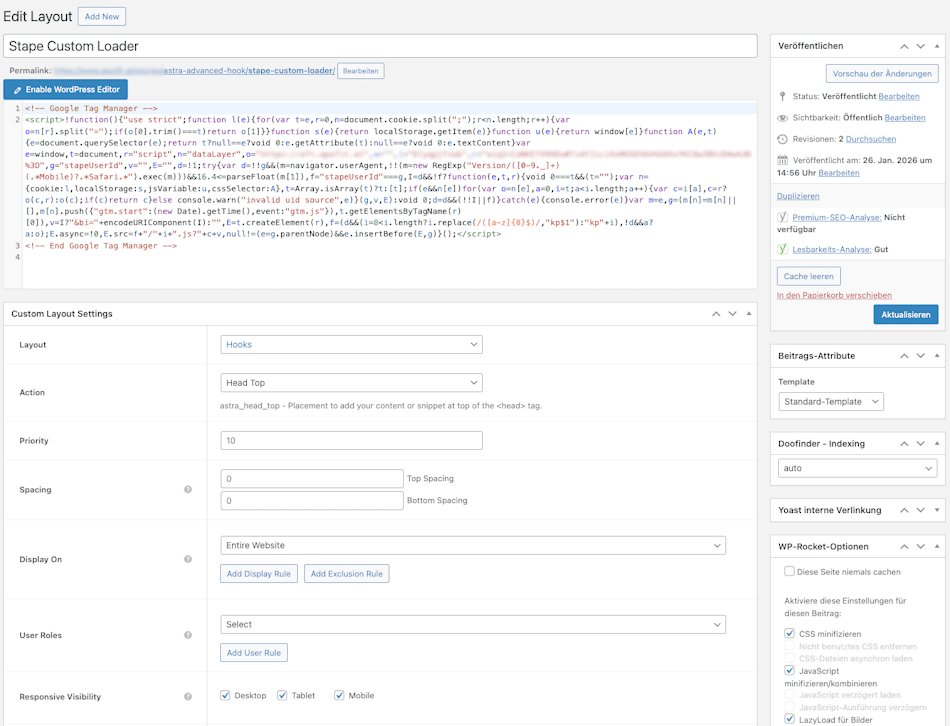Click Durchsuchen revisions link

coord(871,139)
